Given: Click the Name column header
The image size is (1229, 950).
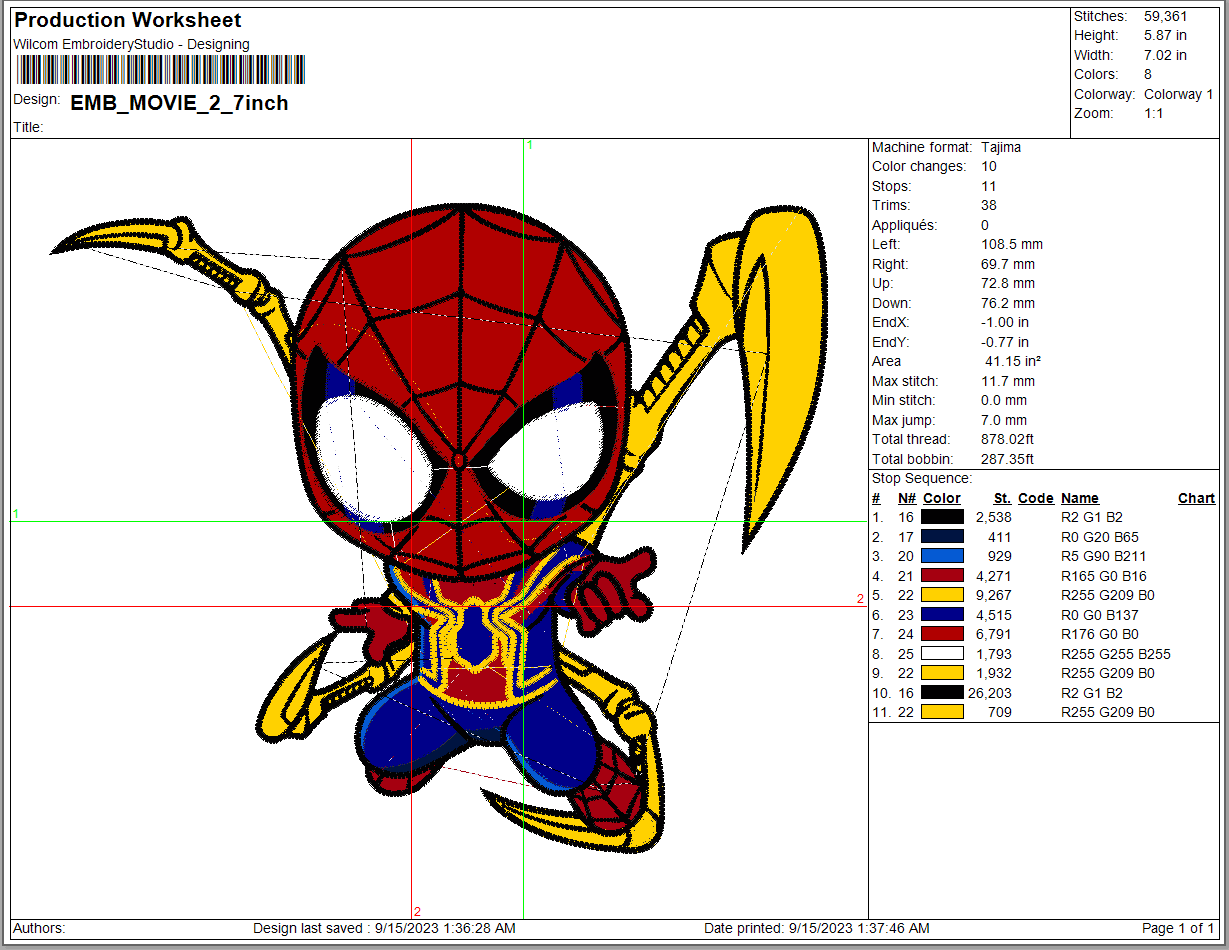Looking at the screenshot, I should [x=1079, y=498].
